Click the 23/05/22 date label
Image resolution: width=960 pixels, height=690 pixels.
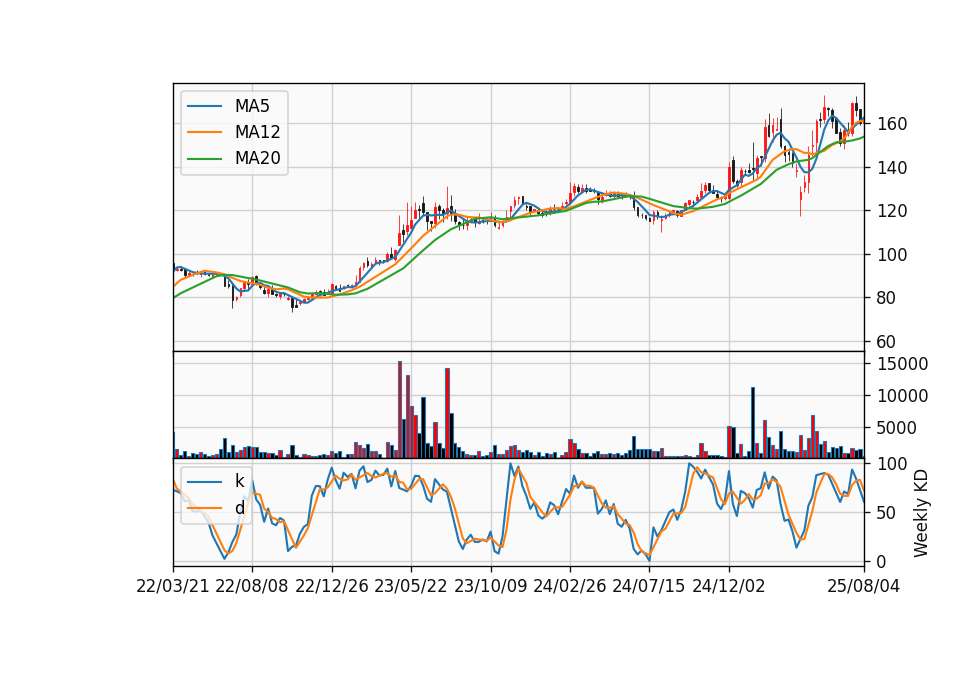click(x=411, y=586)
